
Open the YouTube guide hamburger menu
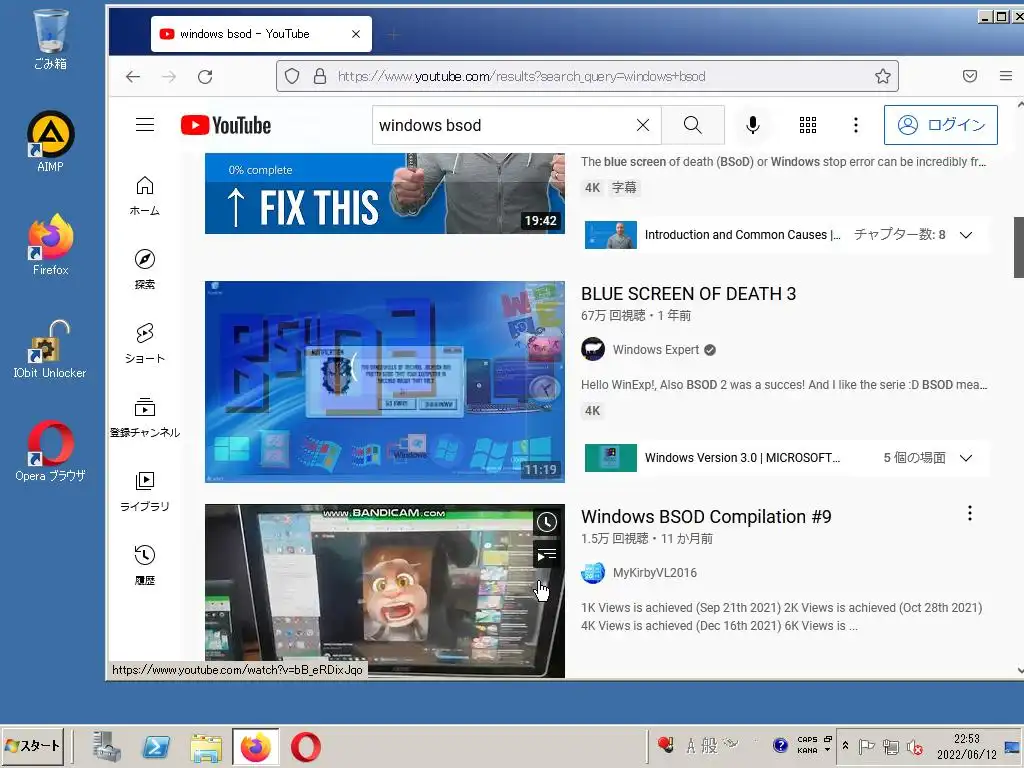[x=145, y=125]
